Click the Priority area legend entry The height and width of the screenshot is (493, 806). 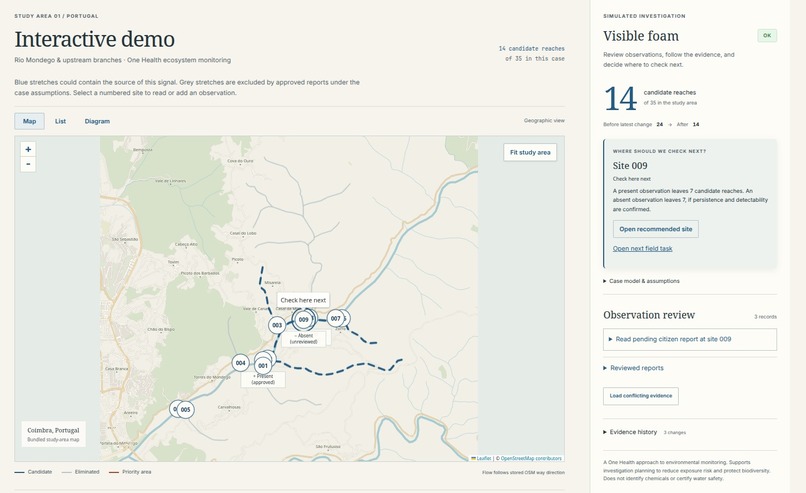point(130,472)
